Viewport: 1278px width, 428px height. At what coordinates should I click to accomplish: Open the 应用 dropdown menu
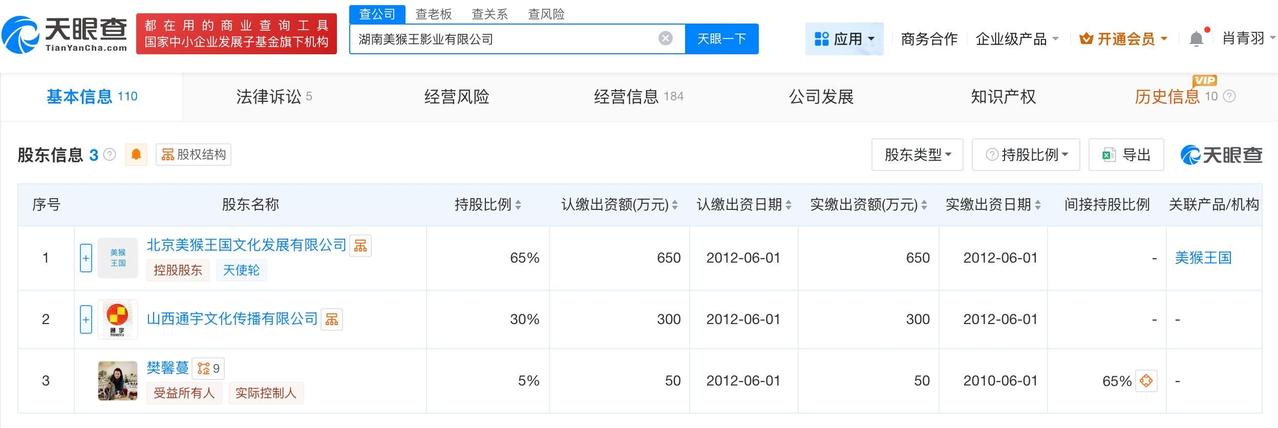click(x=844, y=39)
